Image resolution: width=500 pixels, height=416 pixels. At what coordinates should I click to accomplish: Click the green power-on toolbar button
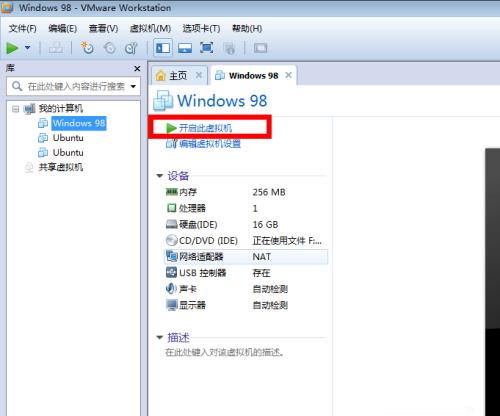[x=12, y=48]
